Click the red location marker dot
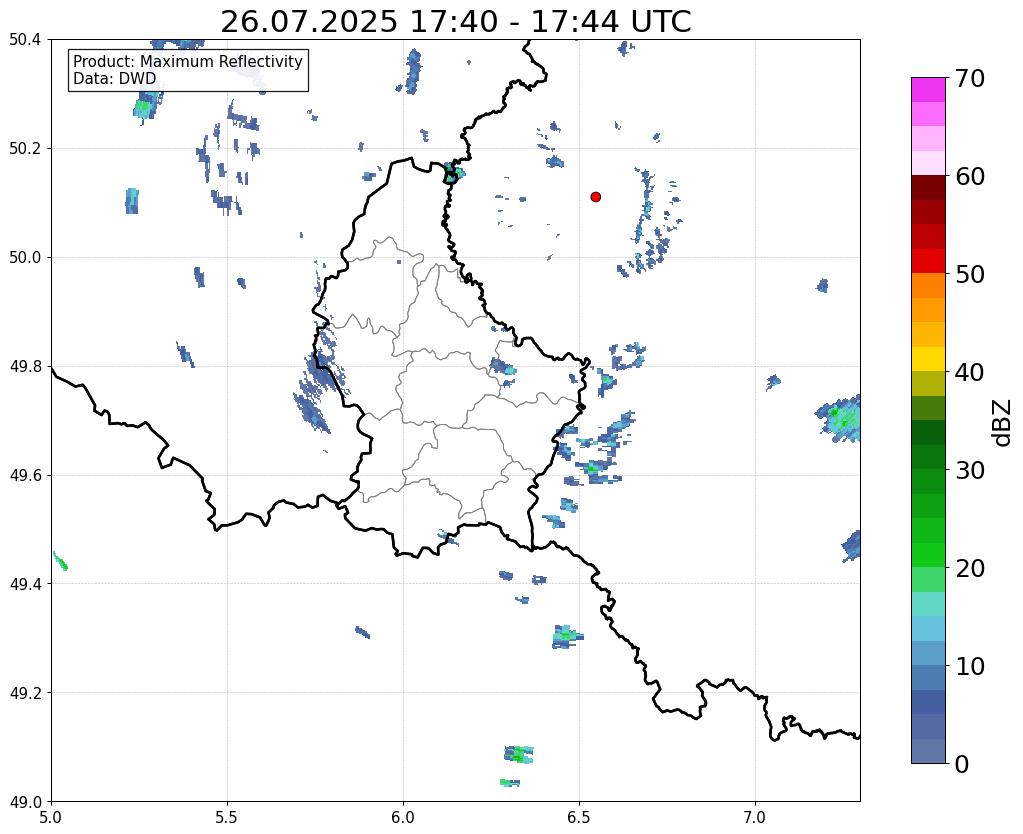Image resolution: width=1023 pixels, height=834 pixels. (595, 197)
